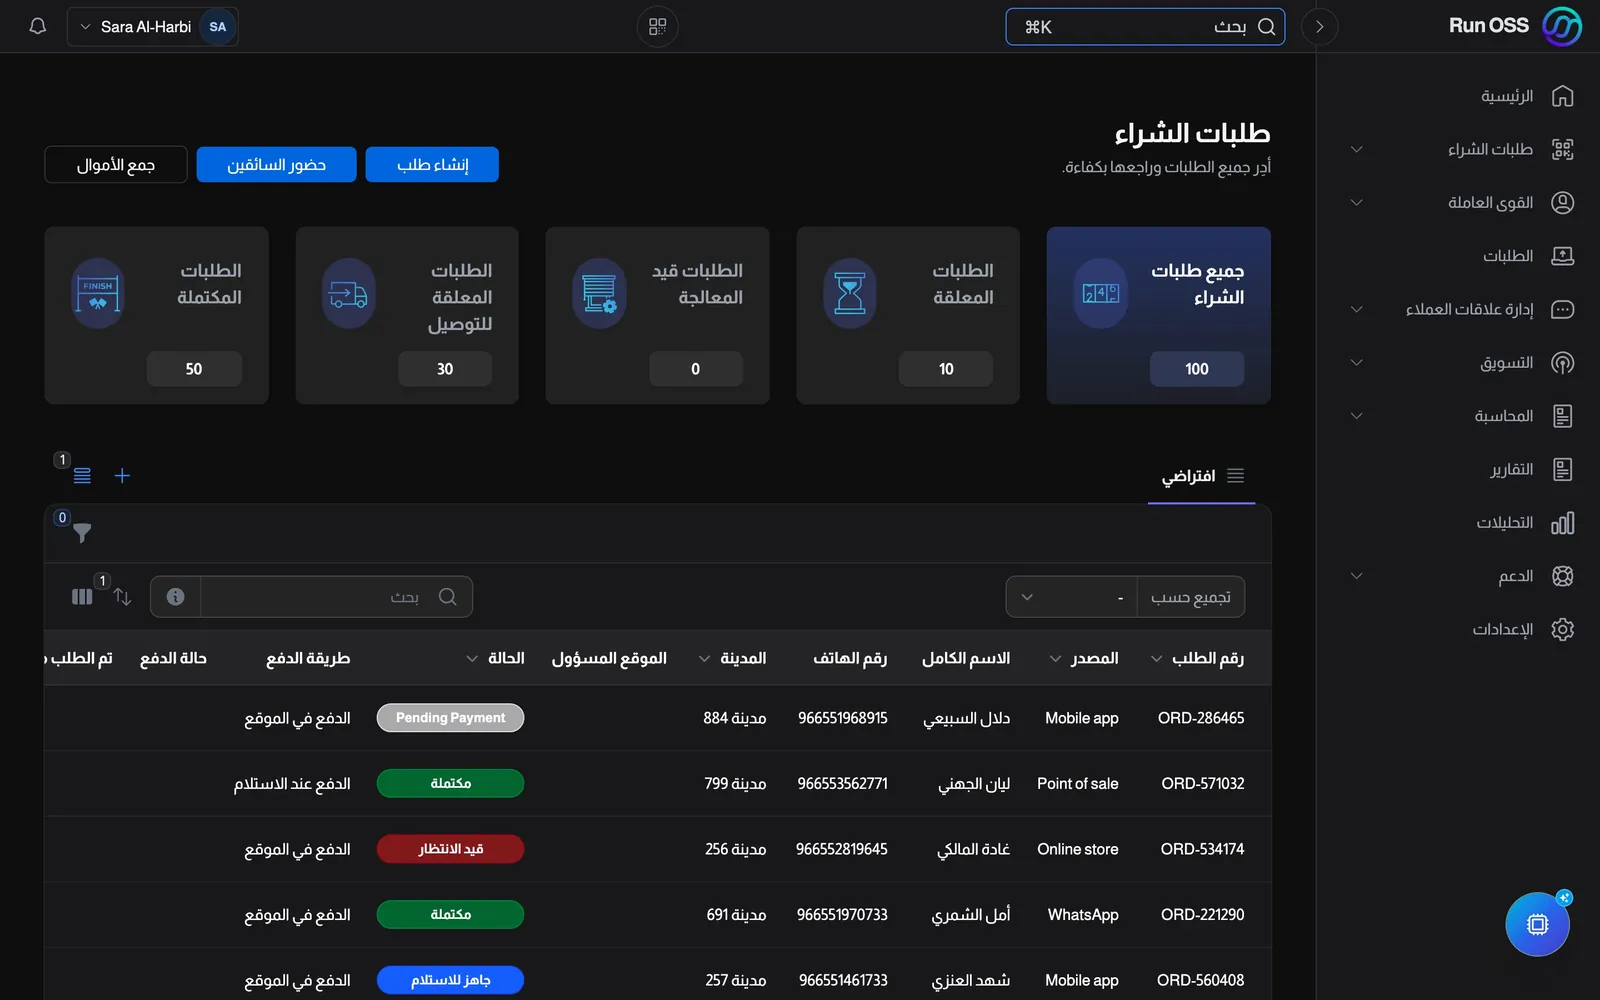
Task: Open التحليلات analytics bar chart icon
Action: click(1562, 523)
